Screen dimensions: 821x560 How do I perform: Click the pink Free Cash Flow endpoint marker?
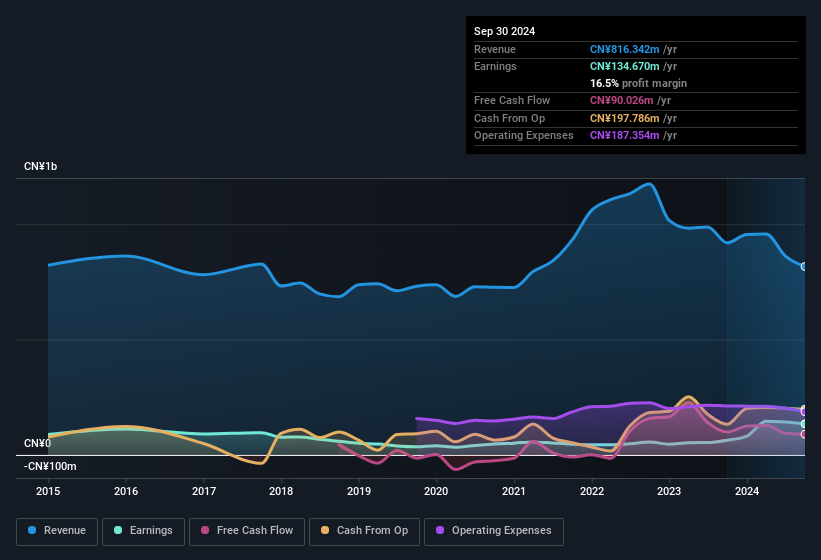pos(804,434)
